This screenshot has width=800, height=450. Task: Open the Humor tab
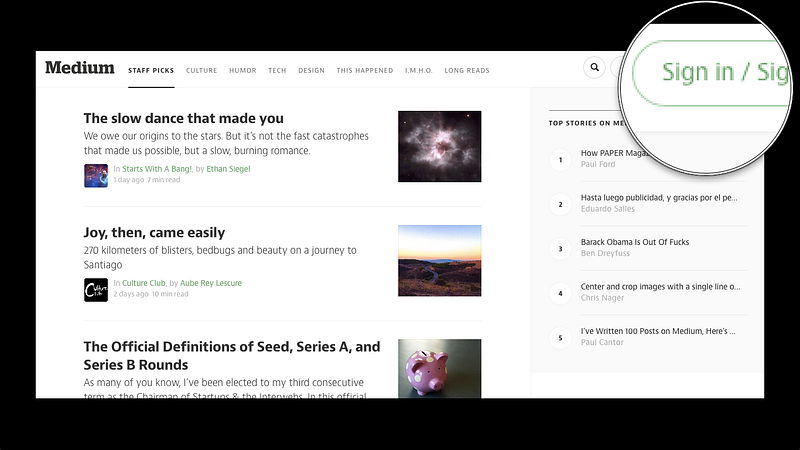[x=243, y=70]
